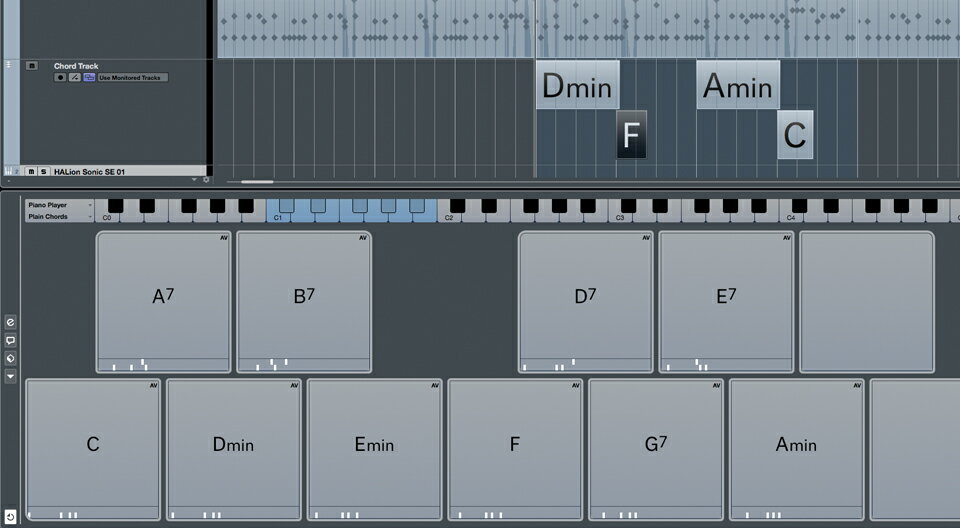Click the circular-arrow icon in the pads zone corner
This screenshot has height=528, width=960.
click(10, 517)
